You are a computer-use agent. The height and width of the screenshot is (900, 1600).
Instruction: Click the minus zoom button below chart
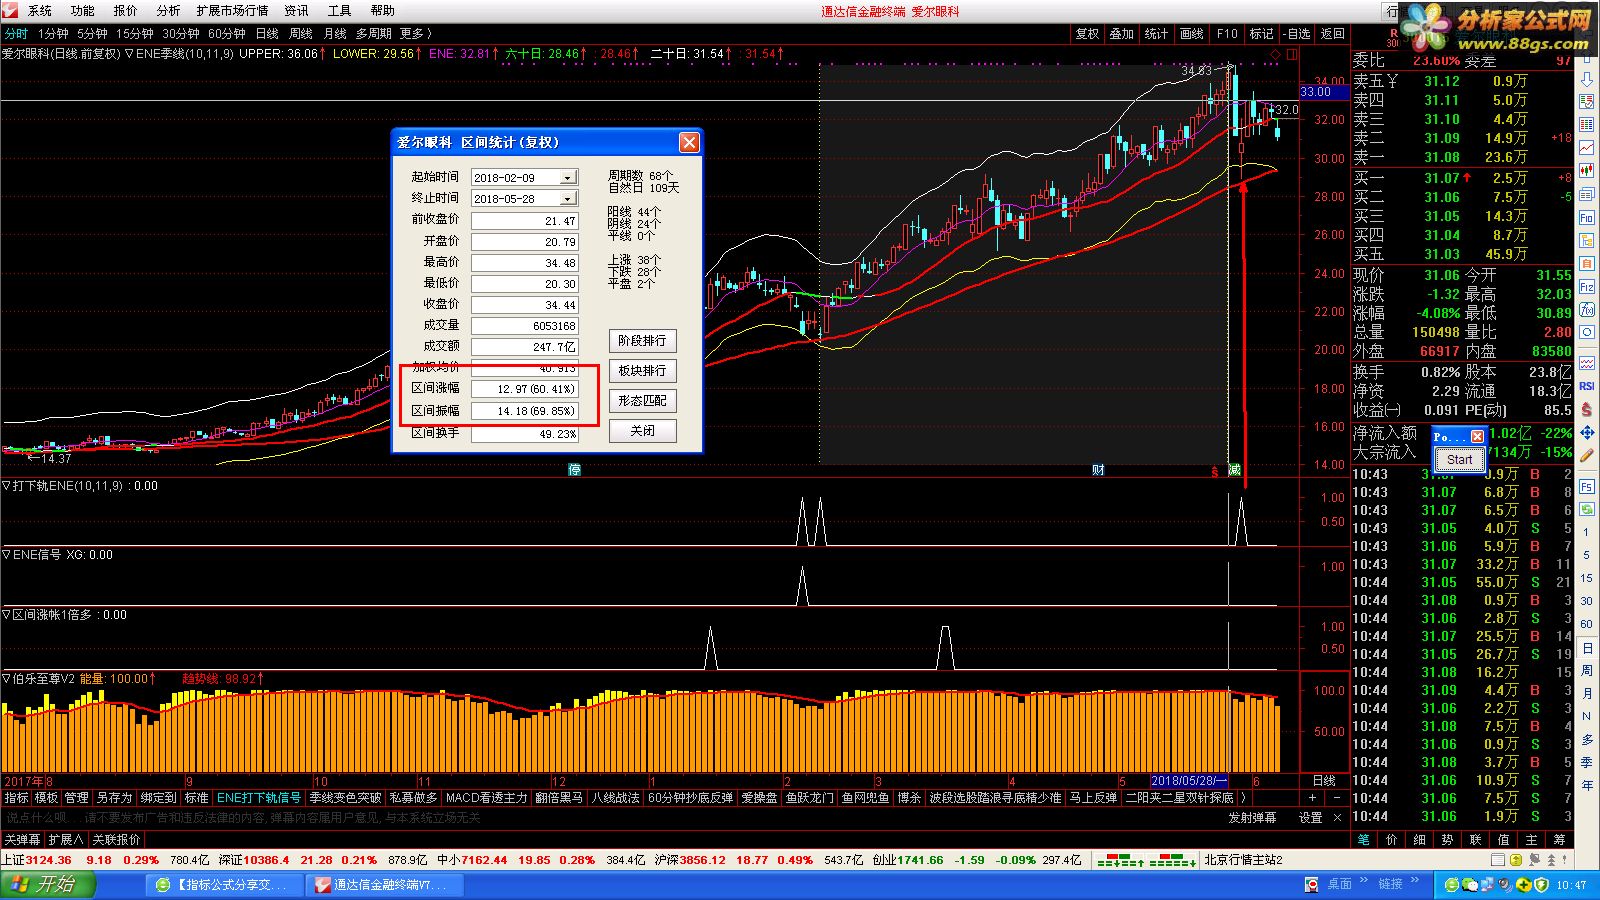tap(1336, 798)
